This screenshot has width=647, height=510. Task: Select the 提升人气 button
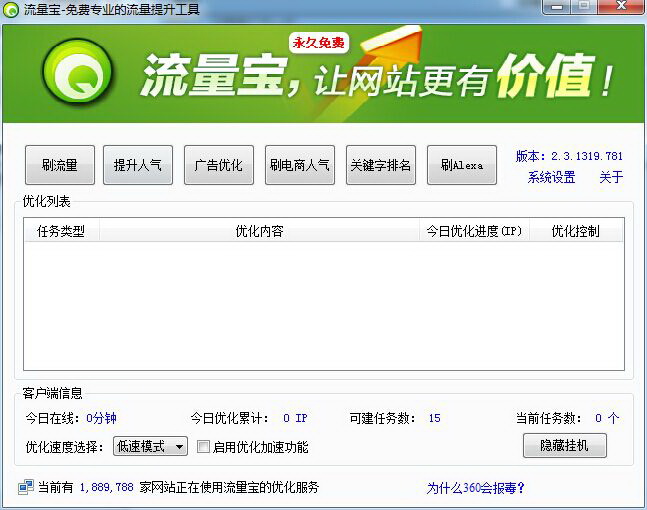pyautogui.click(x=138, y=165)
